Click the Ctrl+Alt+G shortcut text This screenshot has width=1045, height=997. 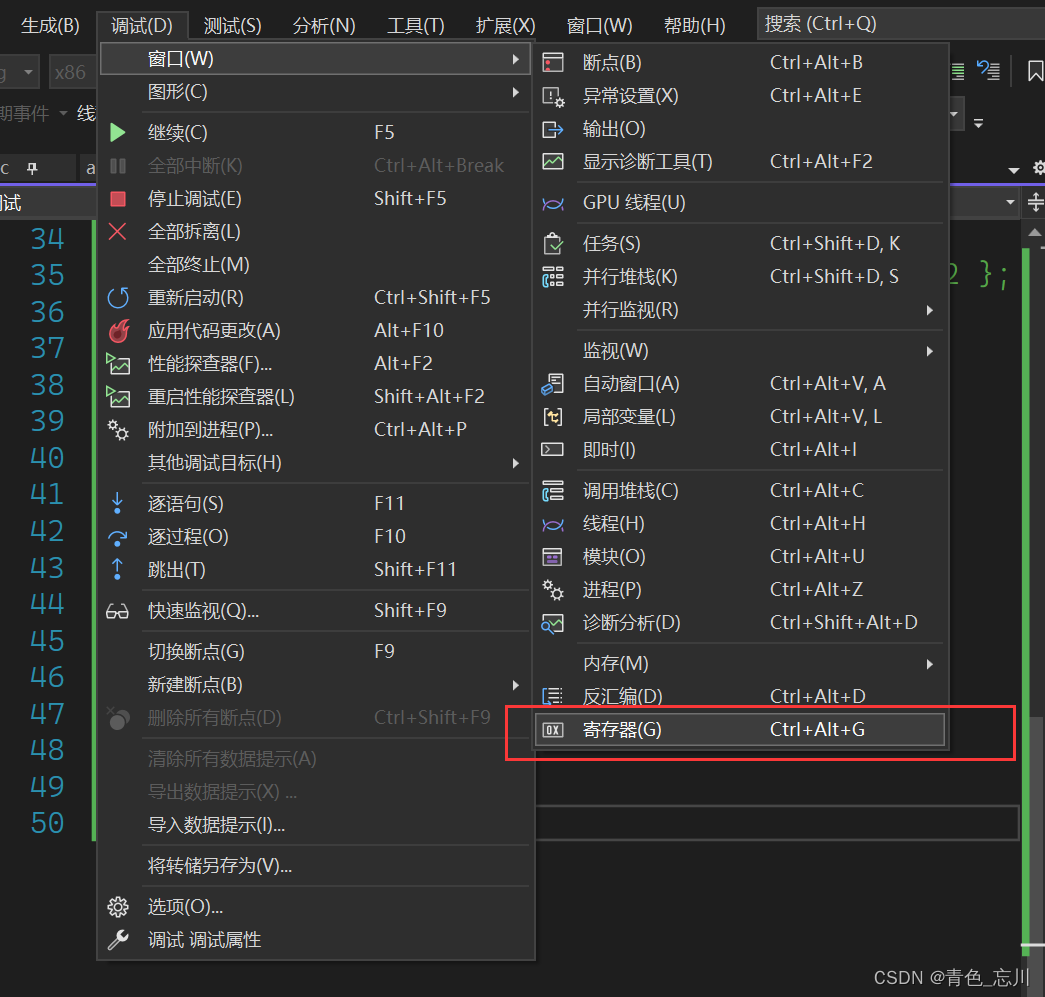point(817,730)
